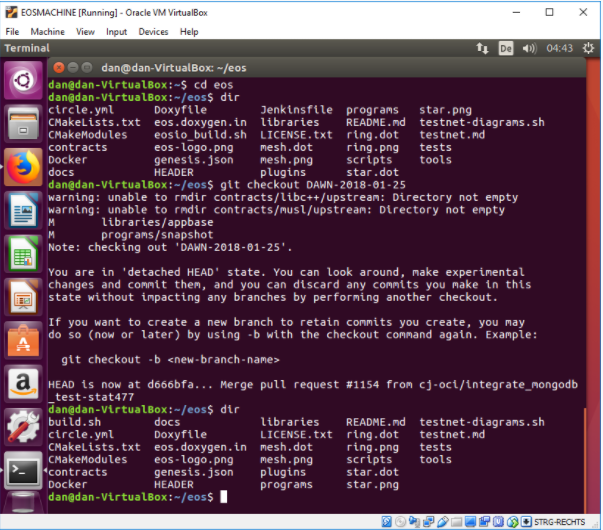The image size is (603, 530).
Task: Click the USB devices status icon
Action: pyautogui.click(x=443, y=522)
